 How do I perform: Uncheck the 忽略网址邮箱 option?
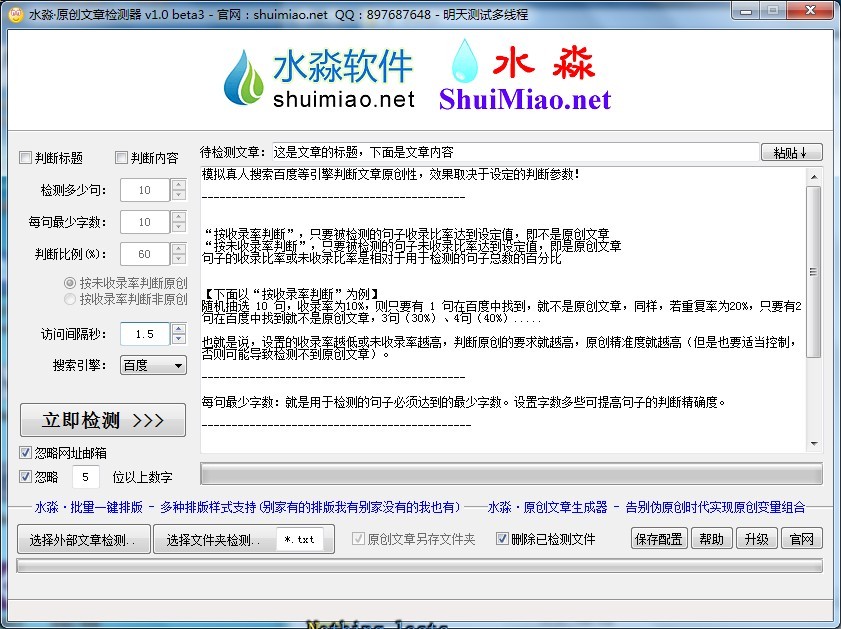click(x=26, y=452)
